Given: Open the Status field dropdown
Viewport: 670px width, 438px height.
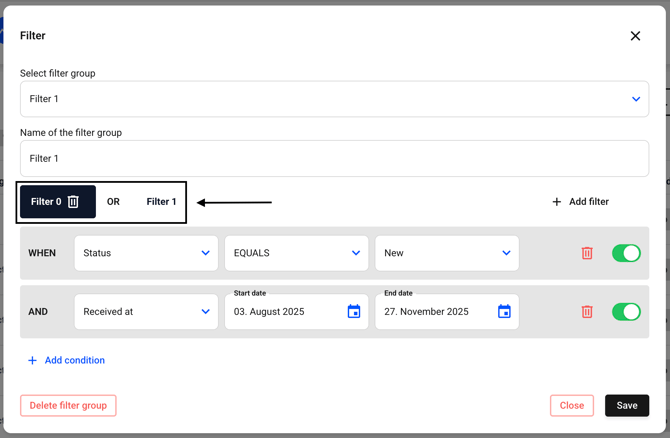Looking at the screenshot, I should pos(146,253).
